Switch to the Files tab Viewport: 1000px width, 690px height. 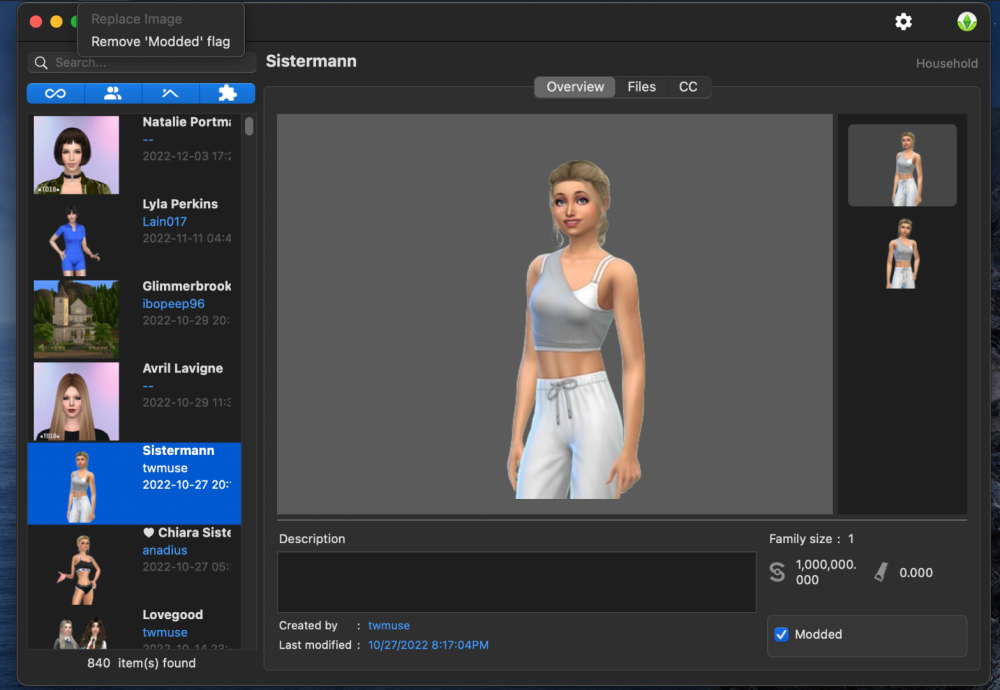pos(642,87)
